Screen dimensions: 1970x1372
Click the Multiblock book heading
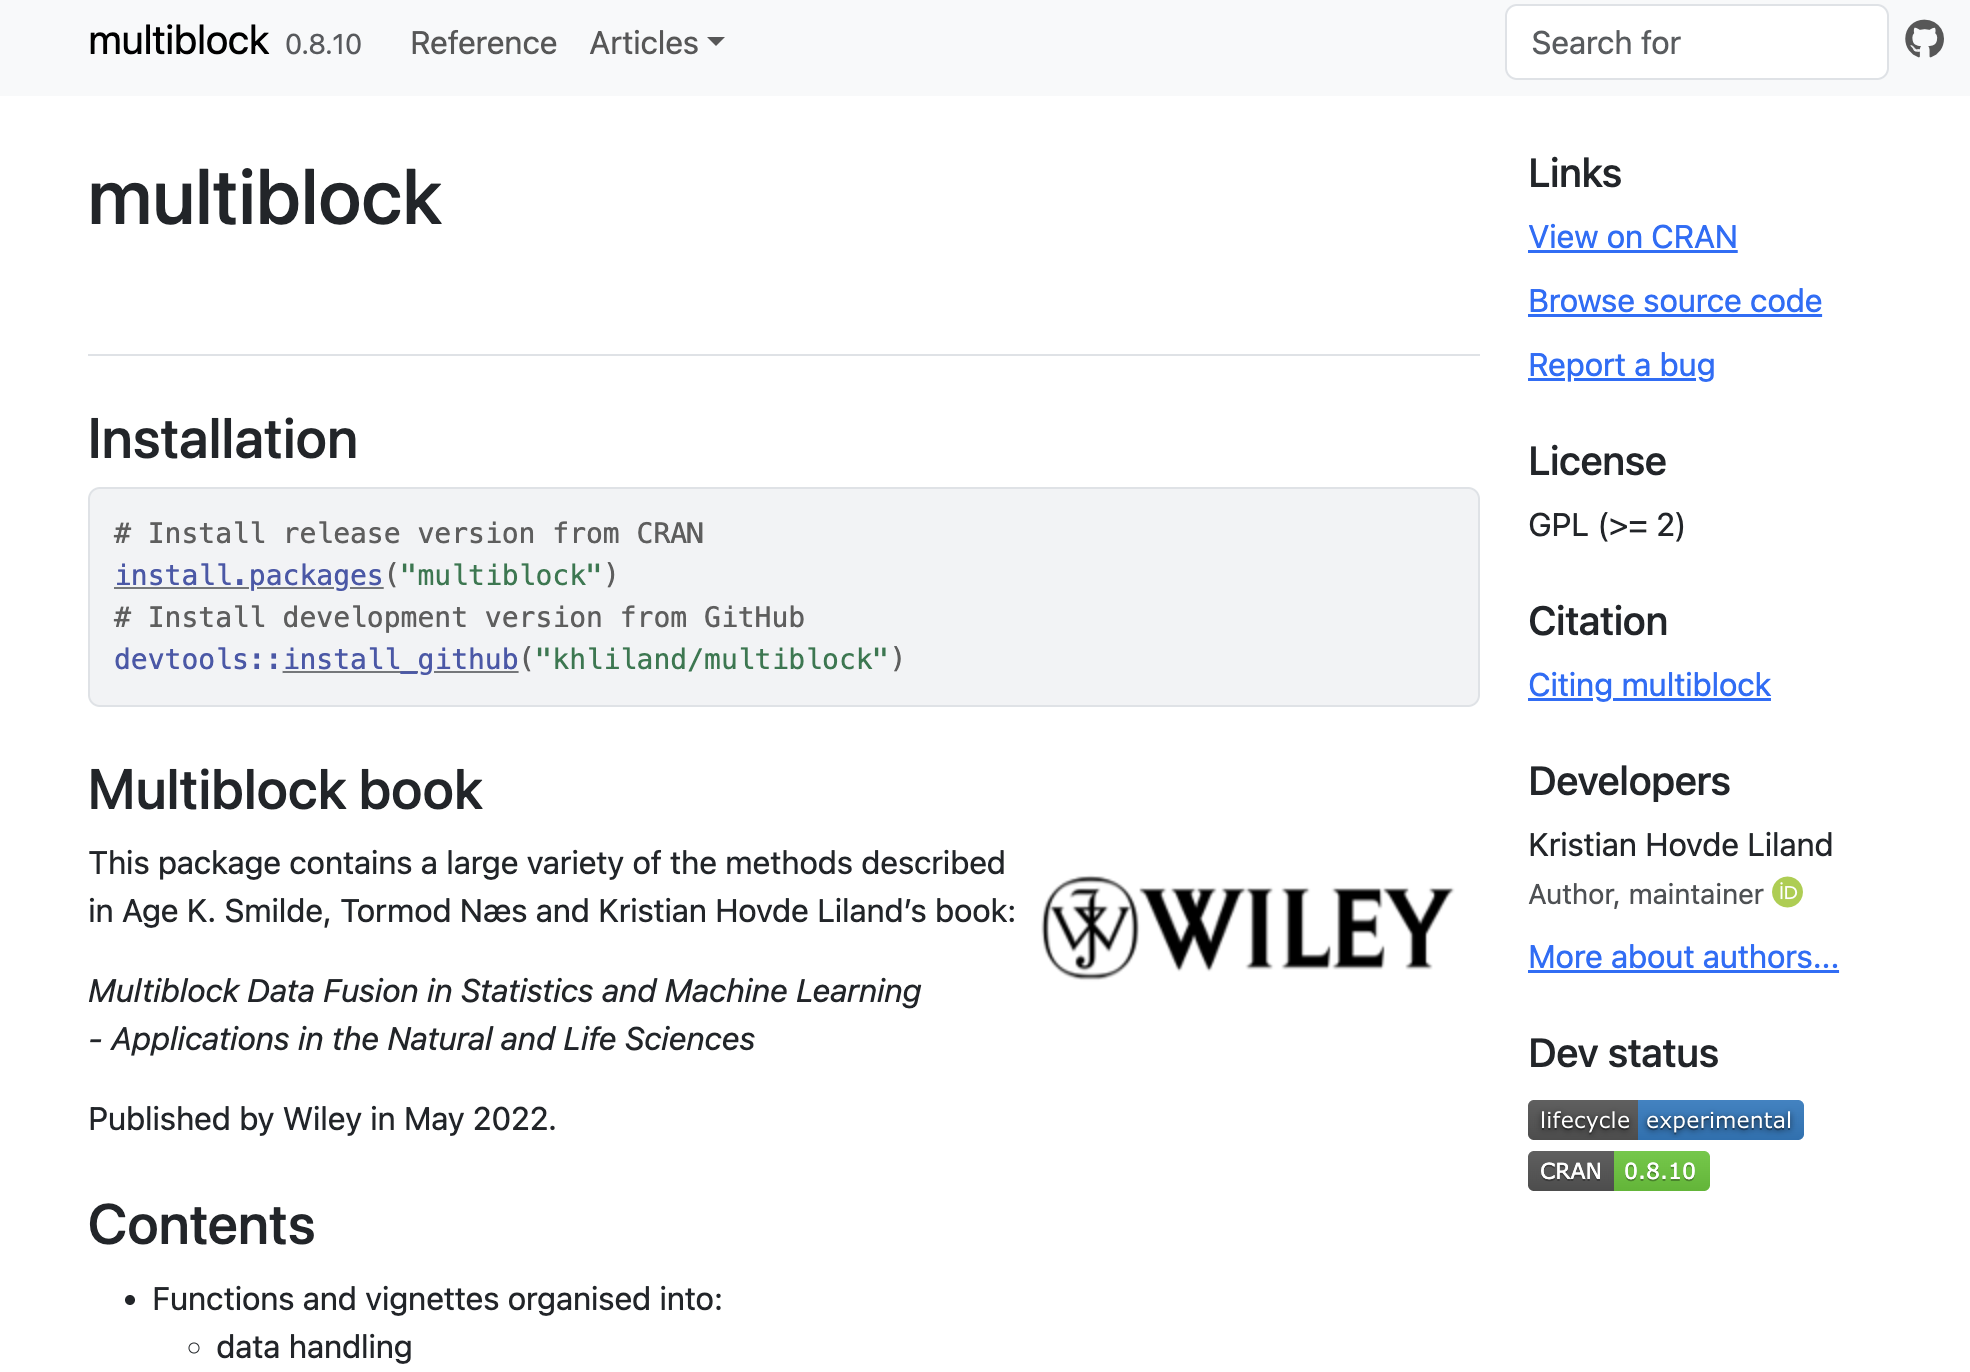(285, 790)
